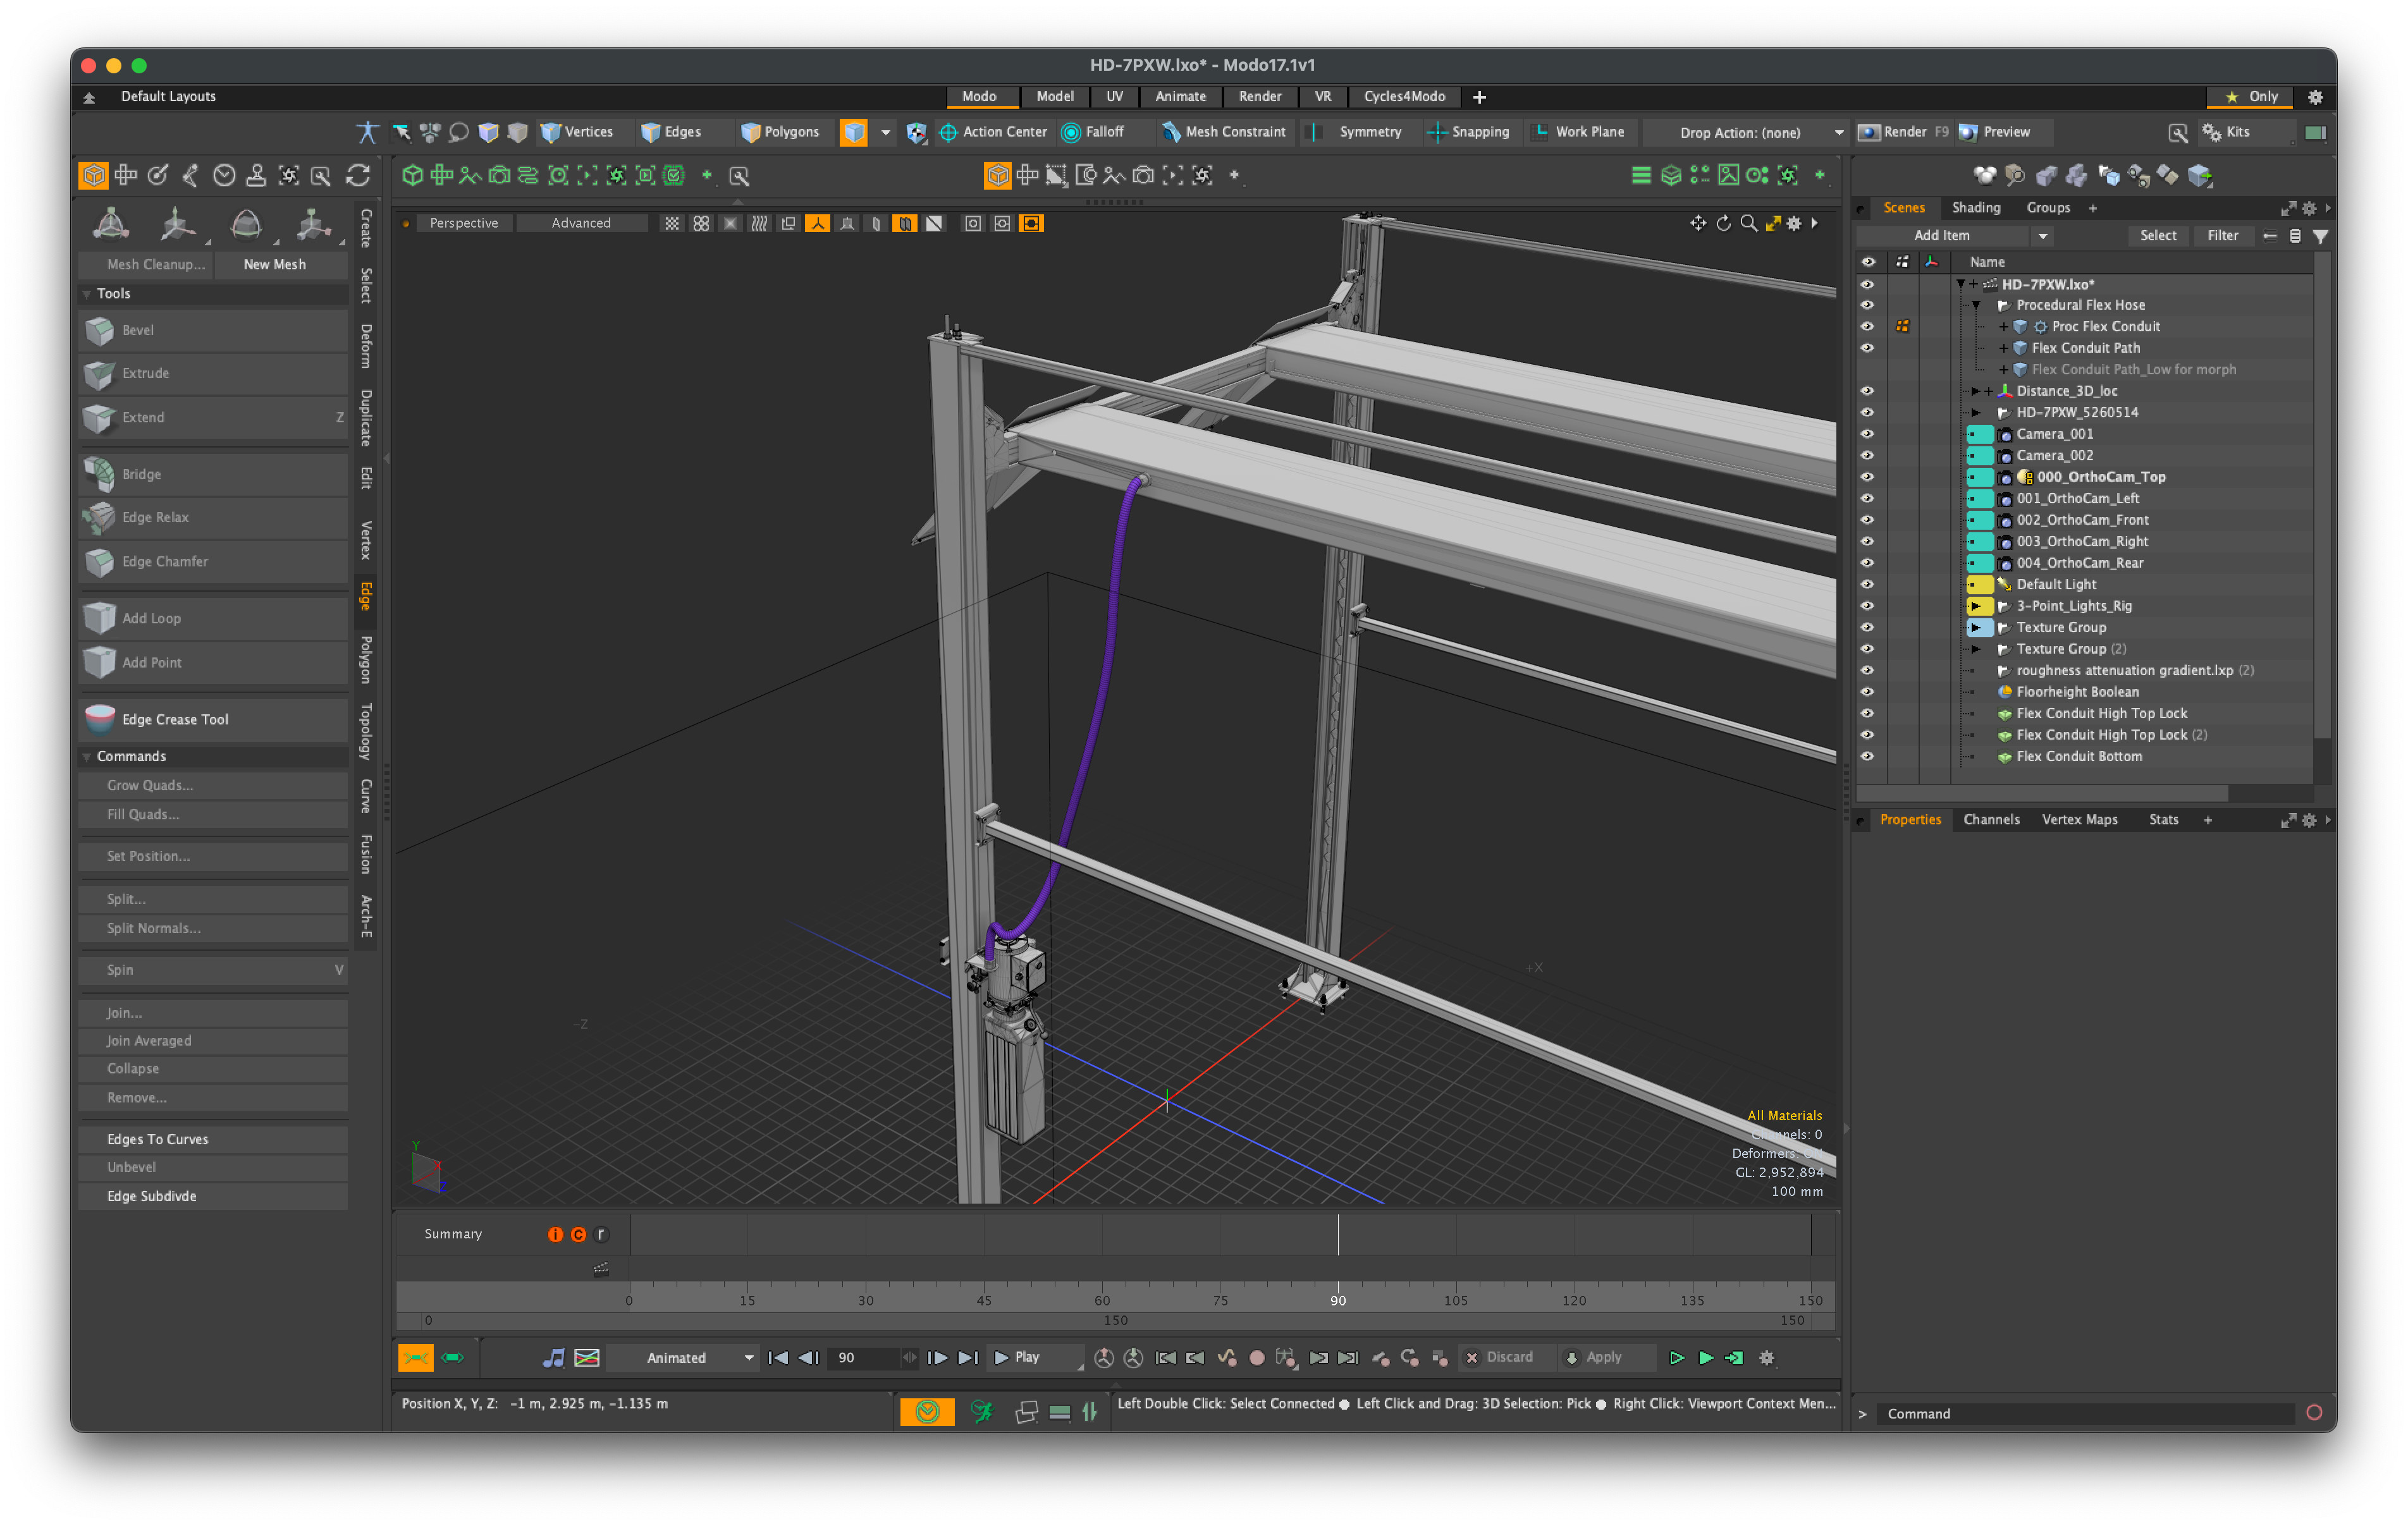This screenshot has width=2408, height=1526.
Task: Toggle the Work Plane
Action: point(1579,132)
